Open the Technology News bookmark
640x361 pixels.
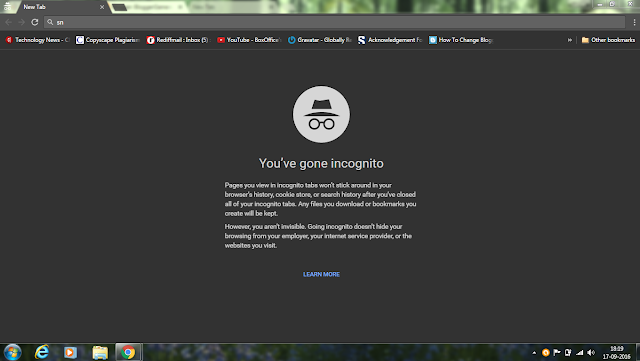click(38, 40)
